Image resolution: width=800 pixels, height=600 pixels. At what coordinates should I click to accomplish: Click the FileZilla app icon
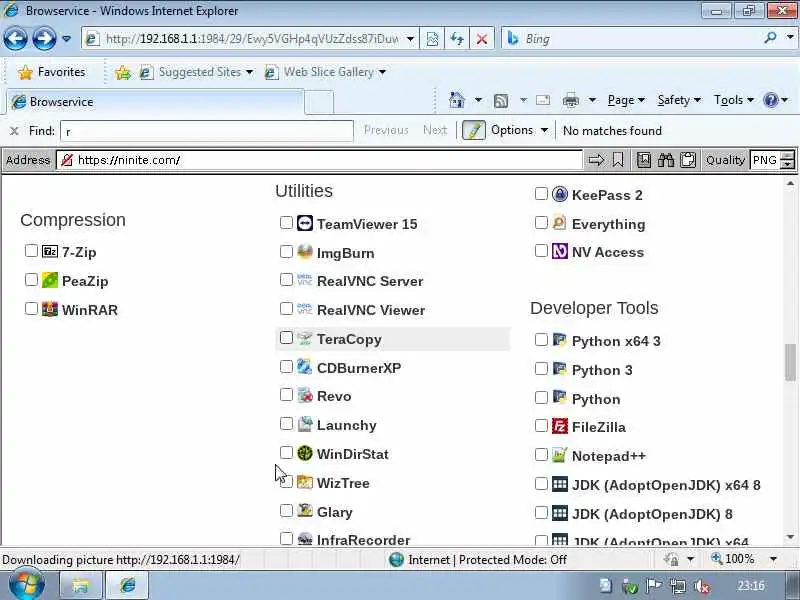point(560,426)
